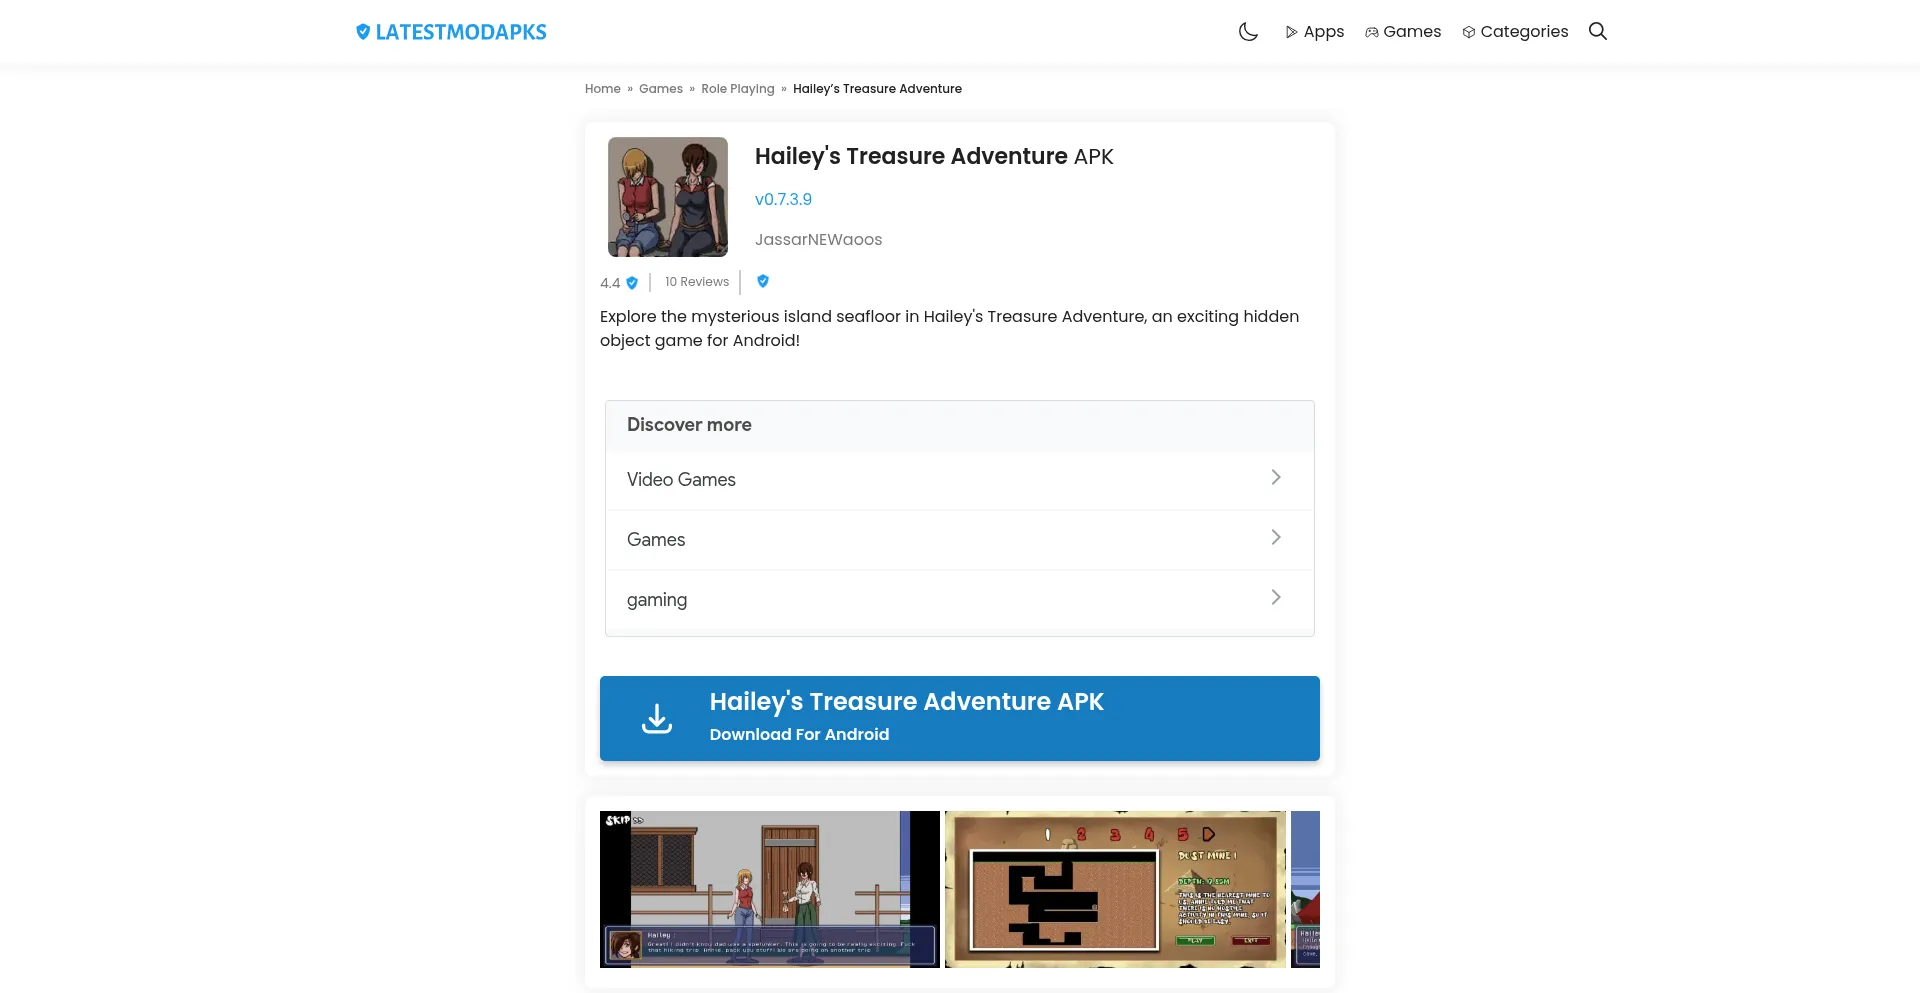Open developer JassarNEWaoos link

point(818,240)
